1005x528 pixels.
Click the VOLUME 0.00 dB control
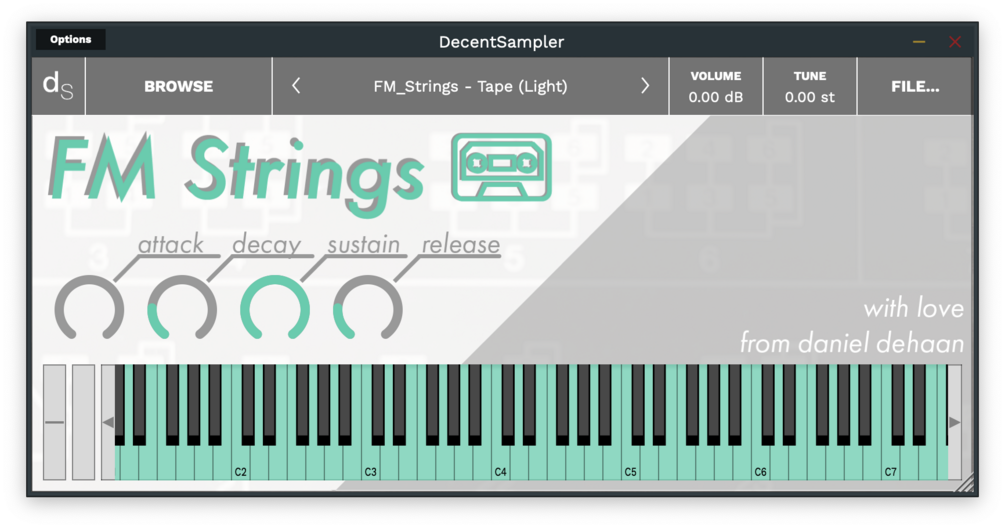click(x=716, y=87)
